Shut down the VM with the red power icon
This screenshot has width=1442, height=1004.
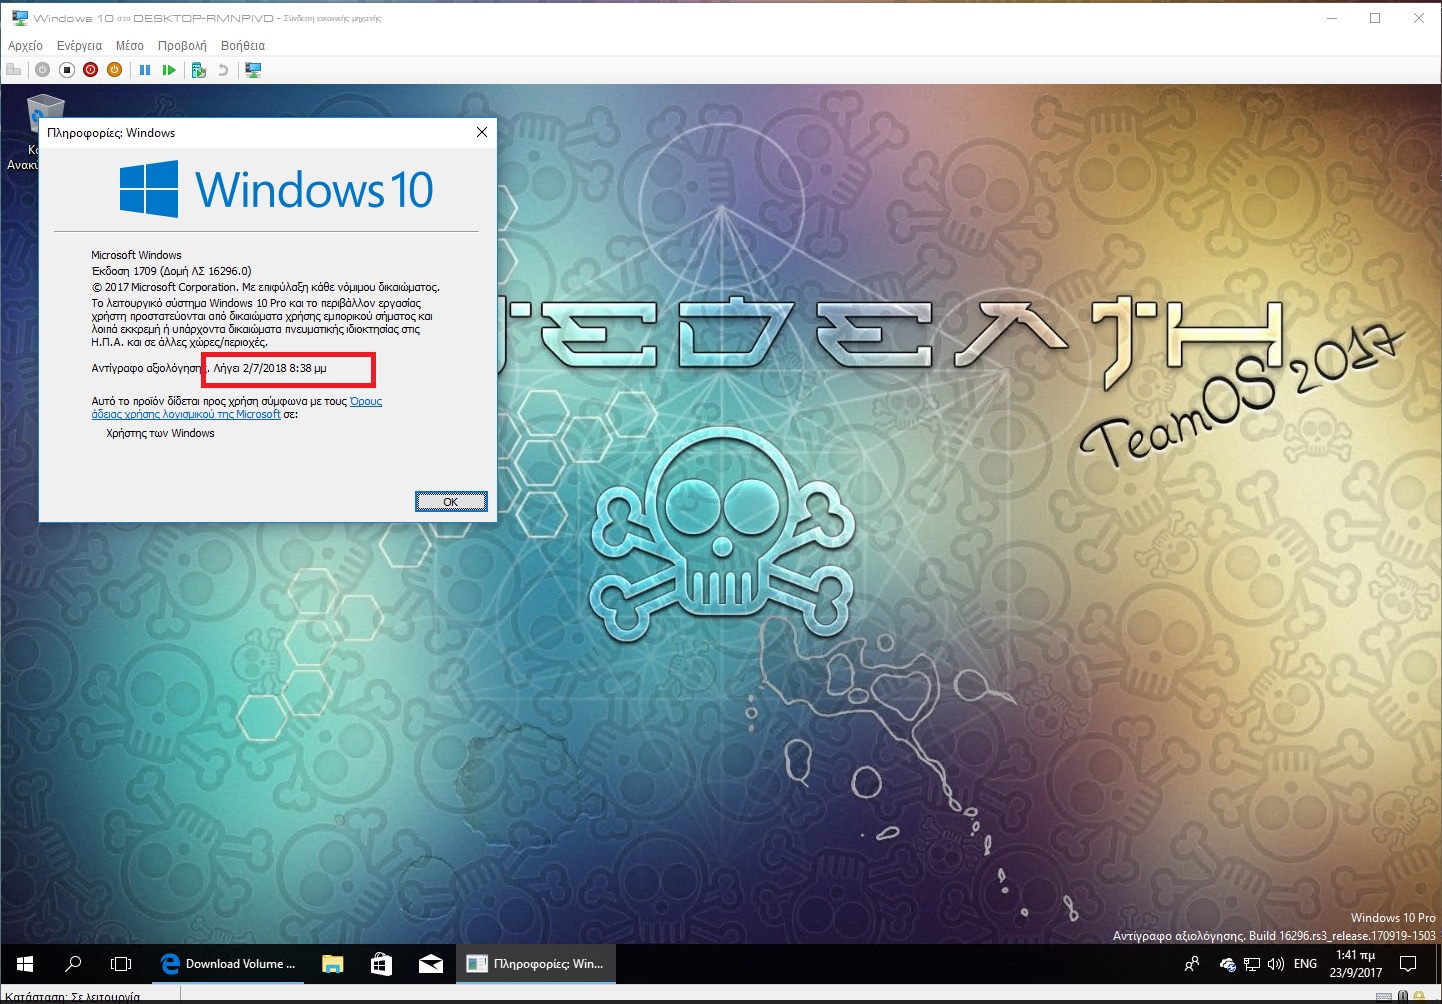pyautogui.click(x=91, y=70)
